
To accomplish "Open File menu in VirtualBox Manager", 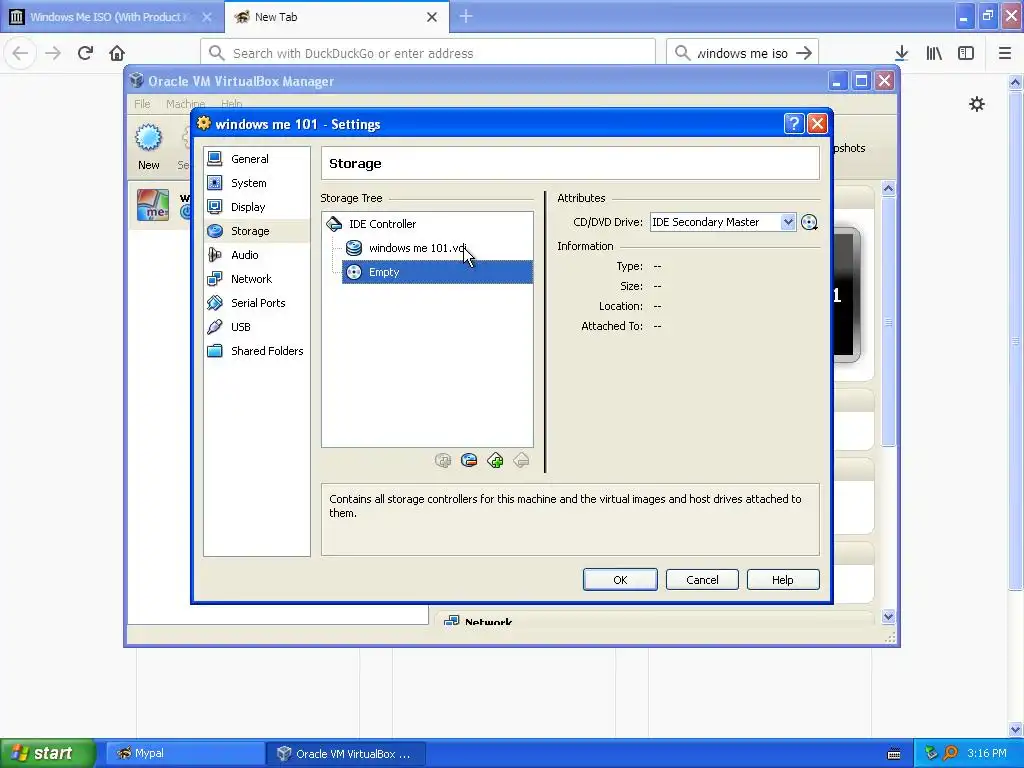I will (142, 104).
